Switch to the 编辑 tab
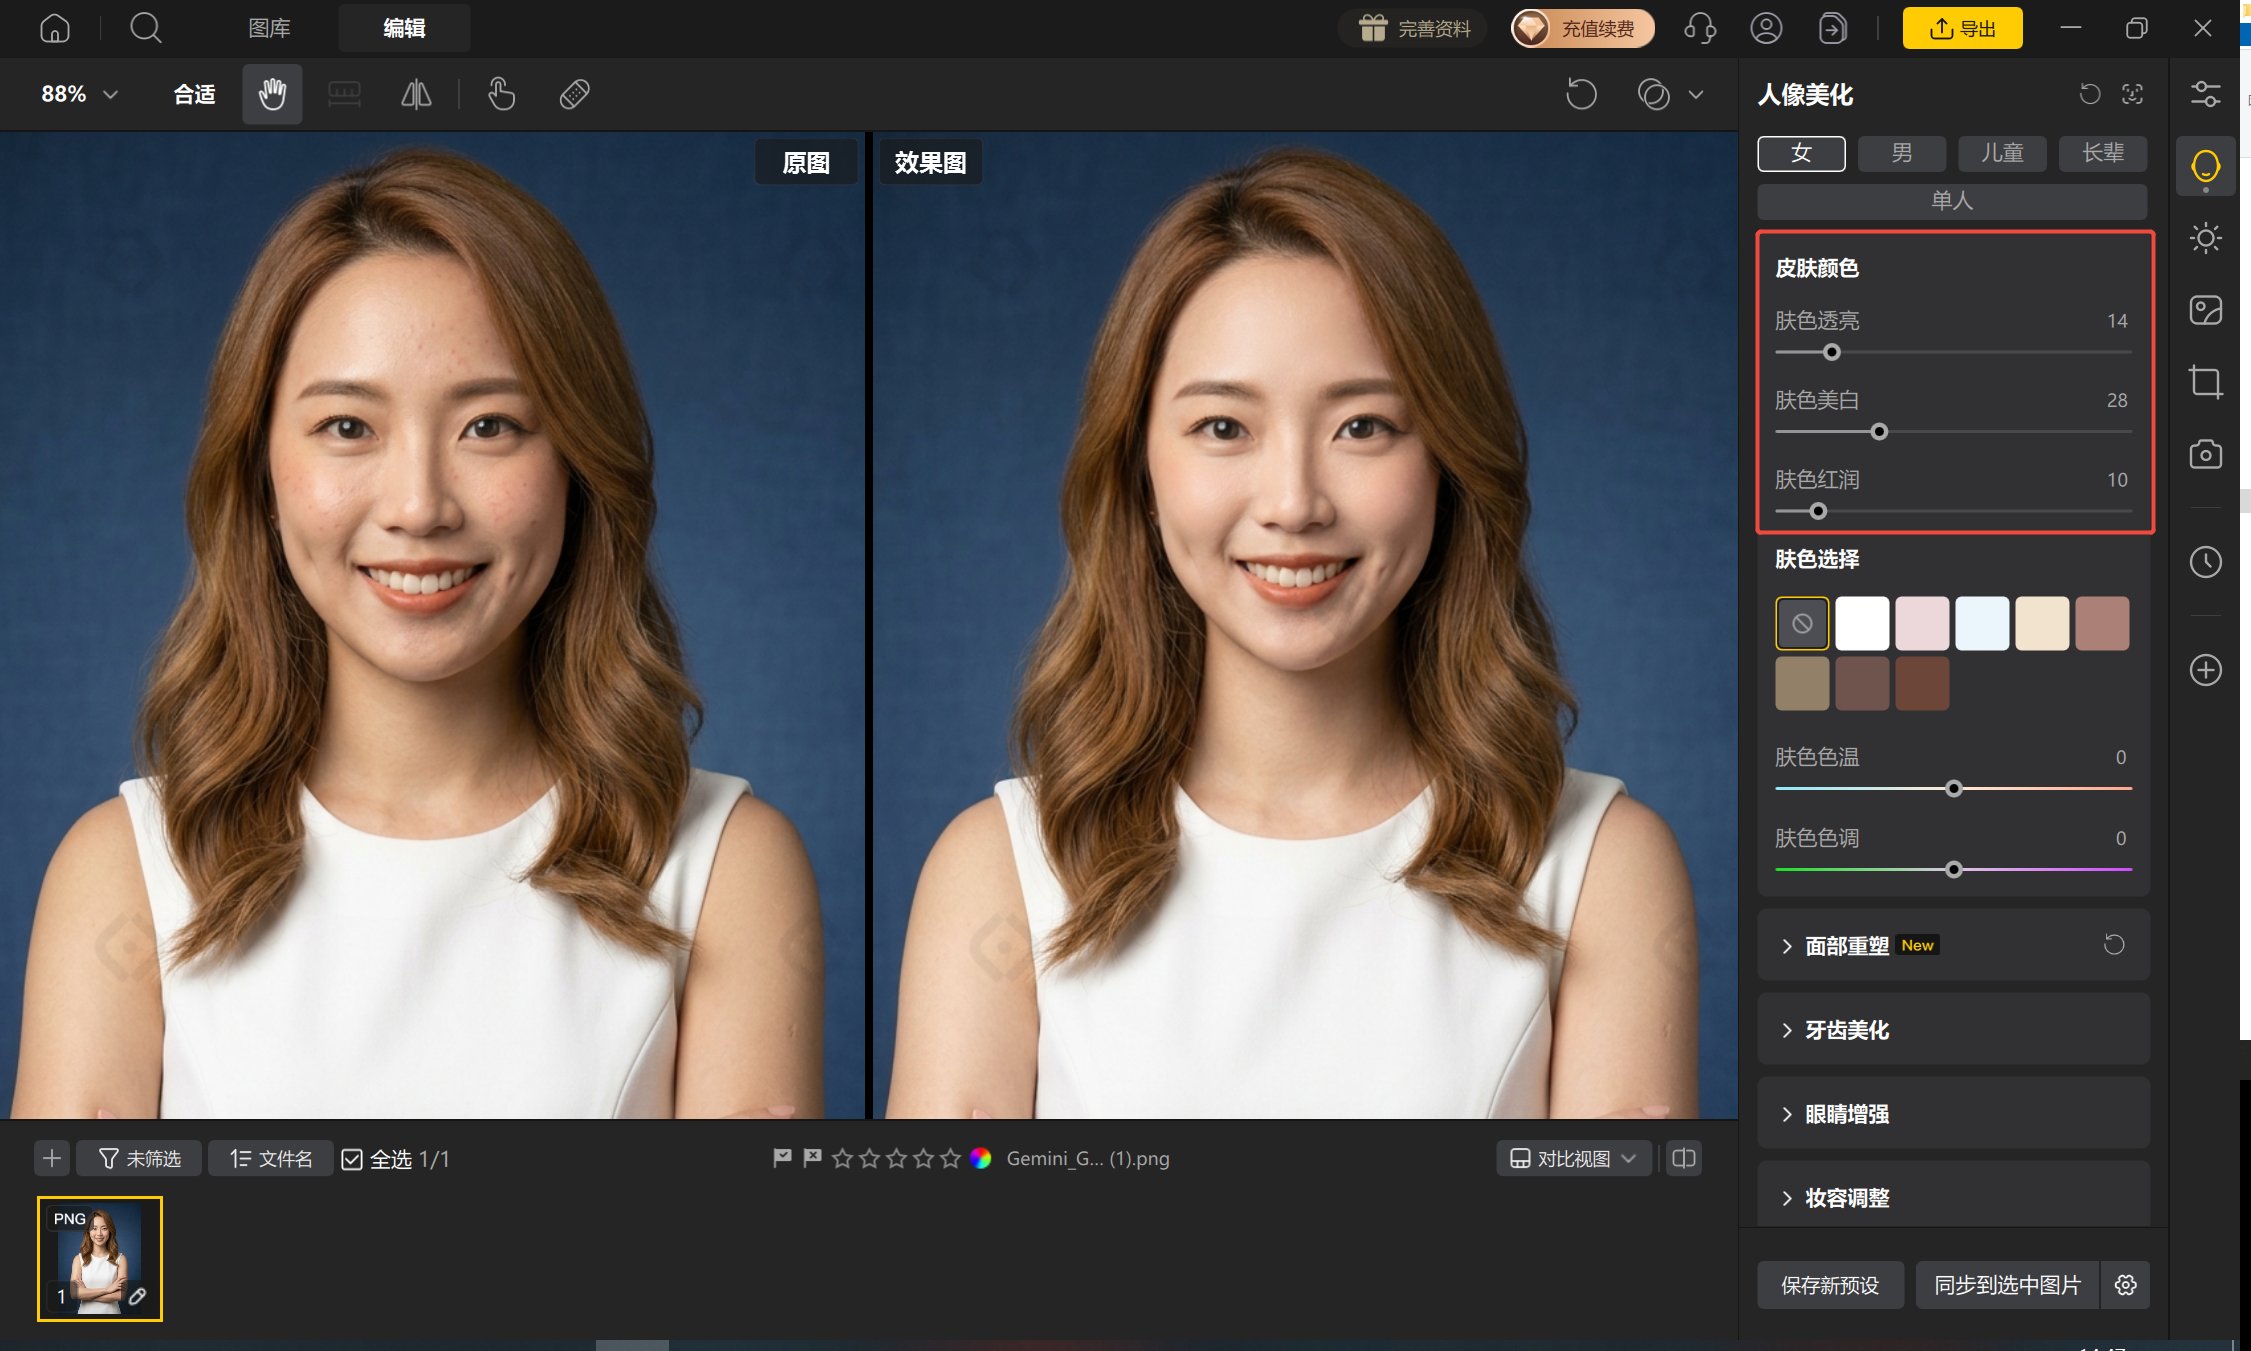This screenshot has width=2251, height=1351. click(x=404, y=28)
